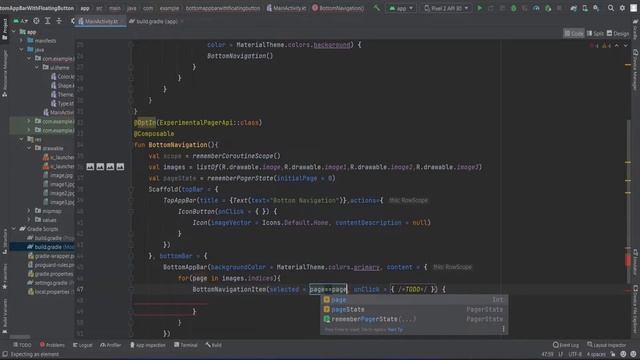Open the Project tool window sidebar button

(x=4, y=29)
